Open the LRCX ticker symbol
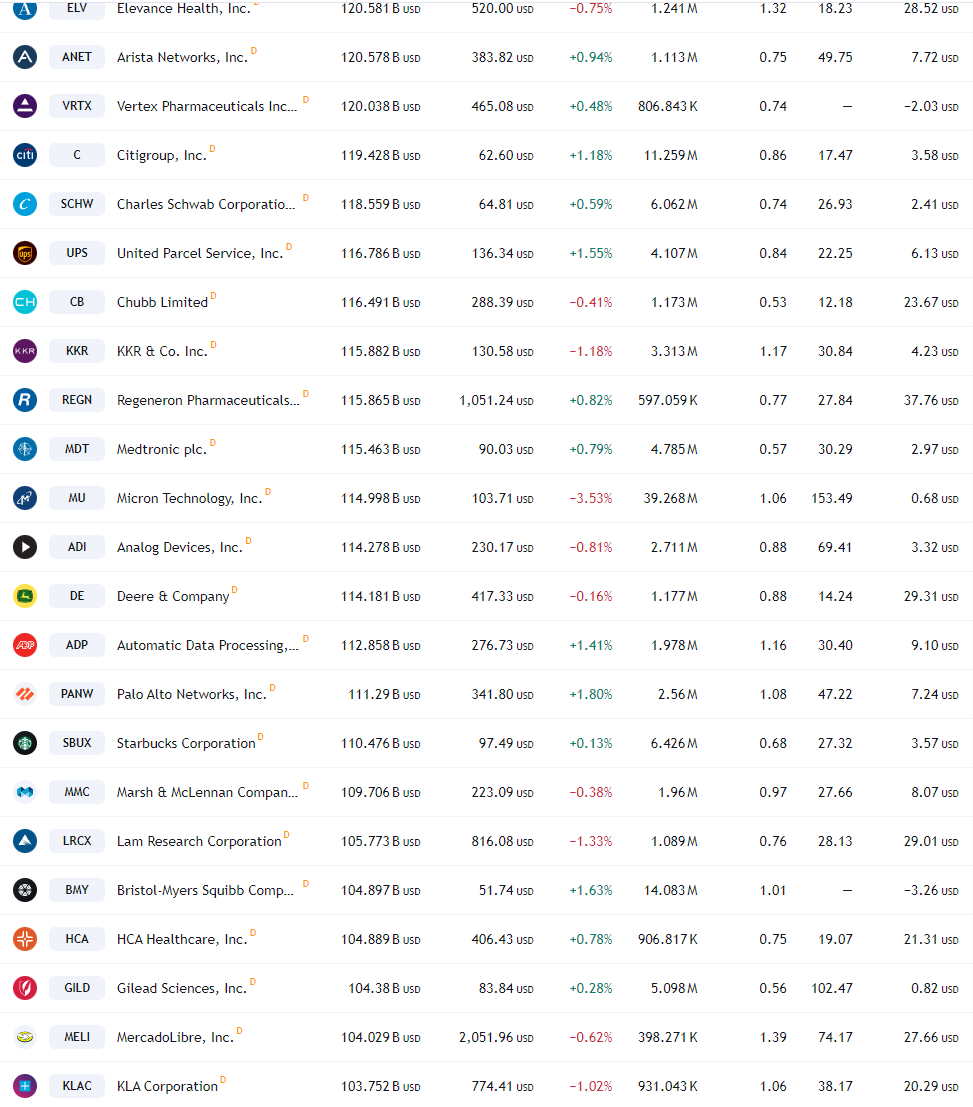Screen dimensions: 973x1107 click(x=77, y=841)
